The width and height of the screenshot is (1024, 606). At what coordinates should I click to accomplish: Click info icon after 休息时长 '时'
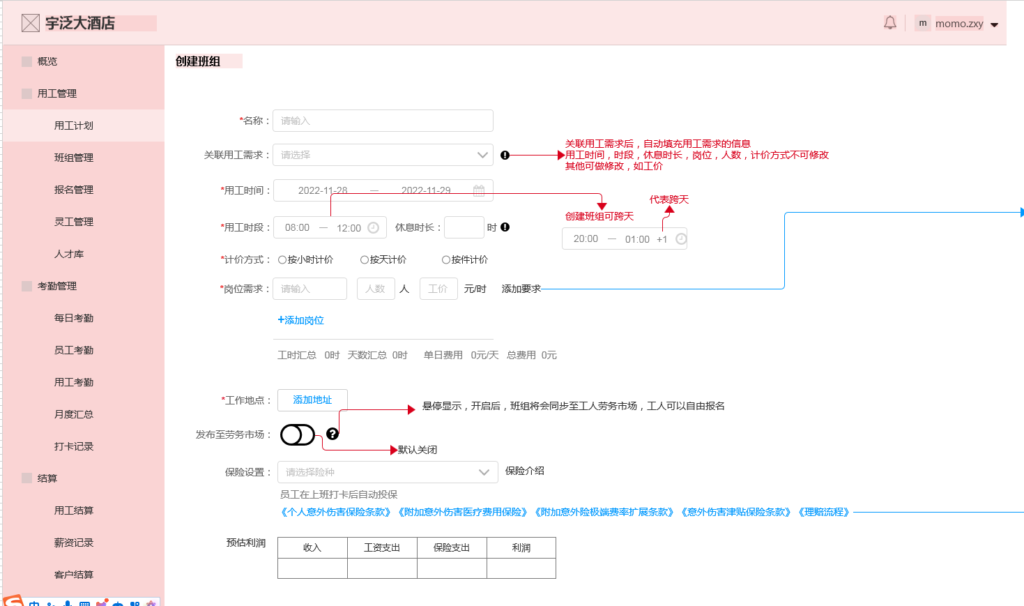pyautogui.click(x=505, y=227)
